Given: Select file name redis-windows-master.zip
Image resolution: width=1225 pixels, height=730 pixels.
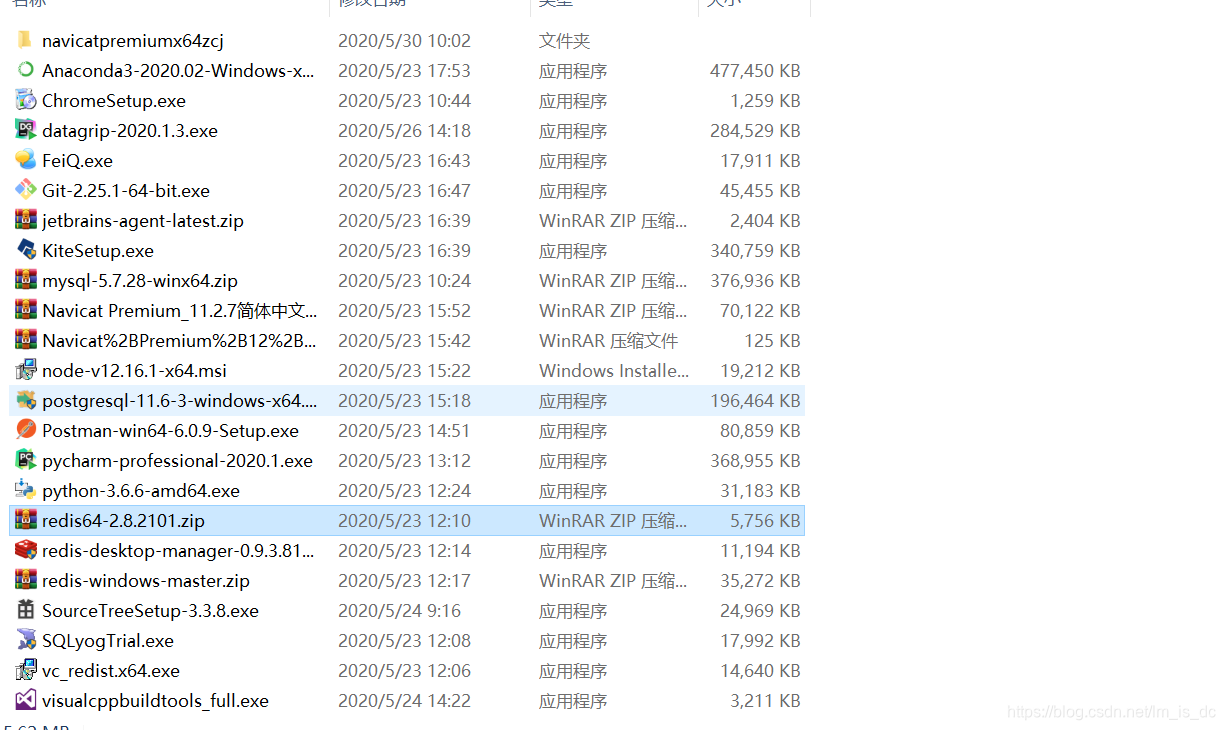Looking at the screenshot, I should coord(146,581).
